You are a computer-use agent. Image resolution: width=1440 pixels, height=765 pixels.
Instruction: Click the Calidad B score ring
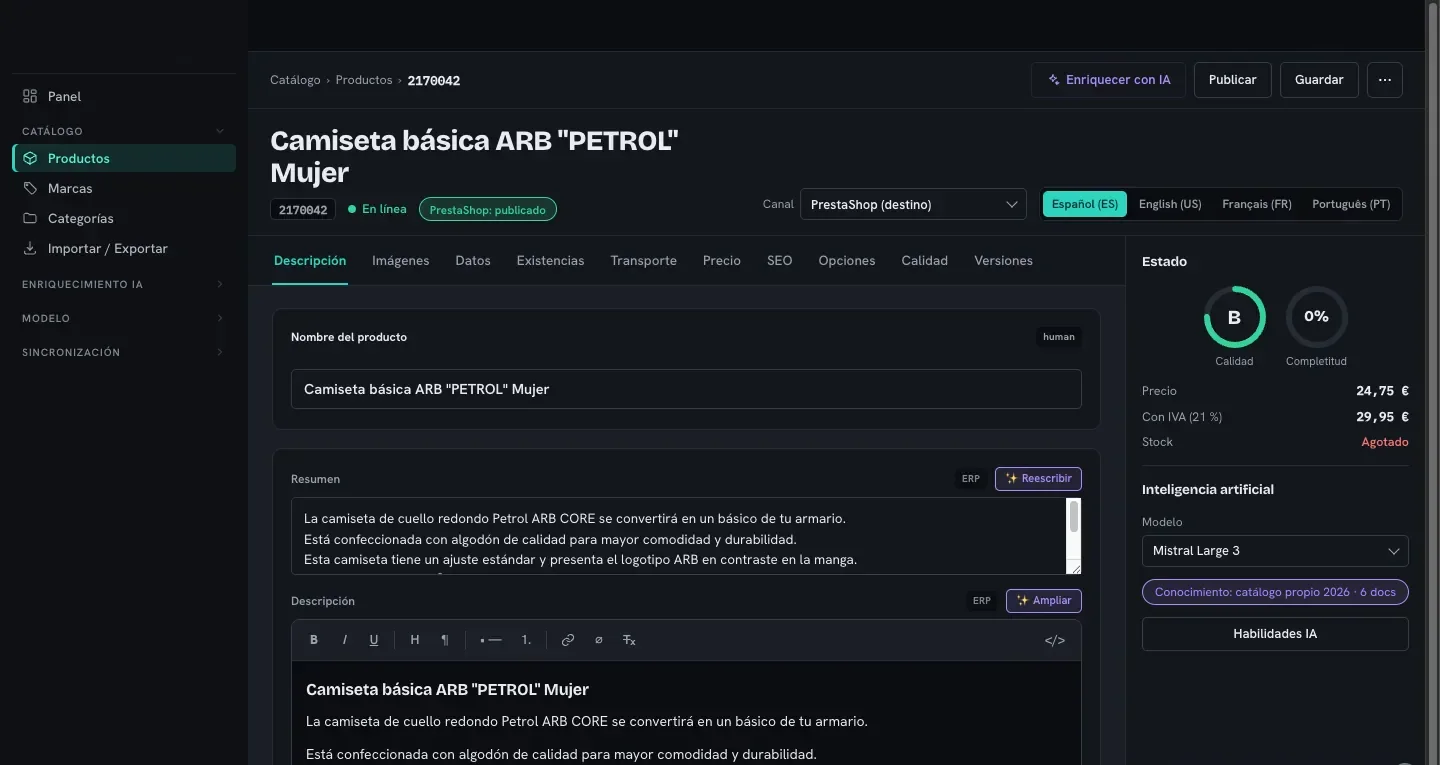coord(1234,317)
